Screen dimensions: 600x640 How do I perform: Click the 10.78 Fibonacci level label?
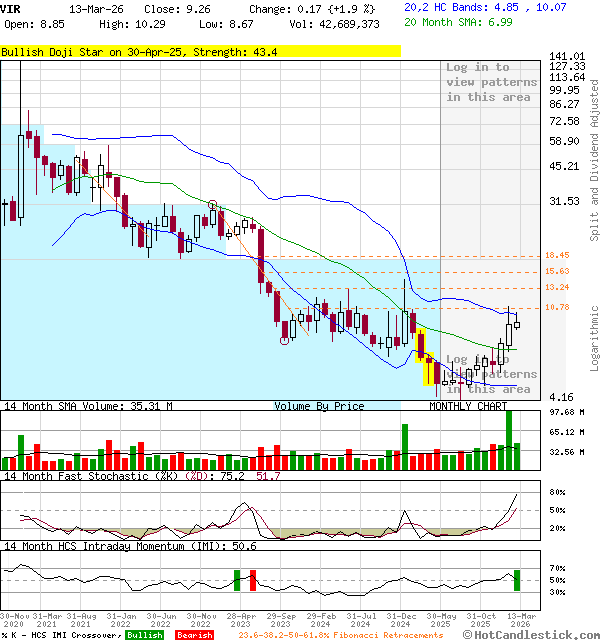tap(557, 308)
